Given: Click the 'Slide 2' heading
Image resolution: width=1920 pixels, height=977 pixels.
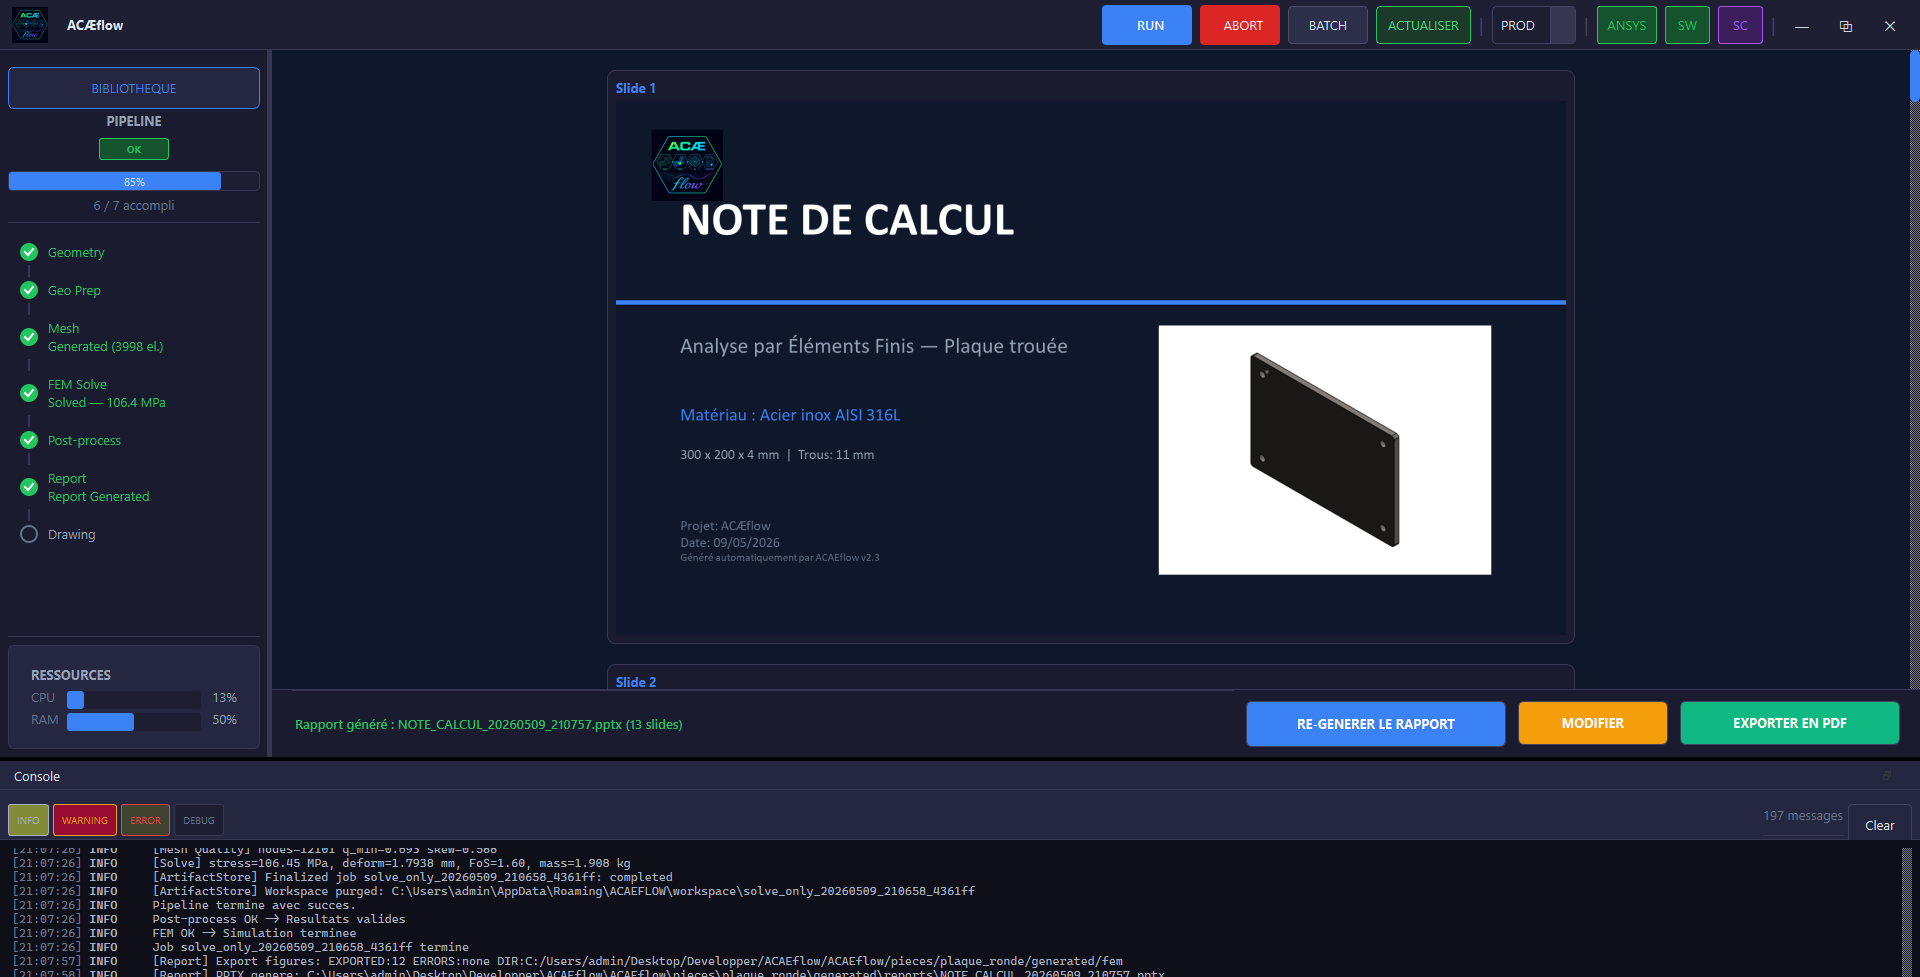Looking at the screenshot, I should [636, 682].
